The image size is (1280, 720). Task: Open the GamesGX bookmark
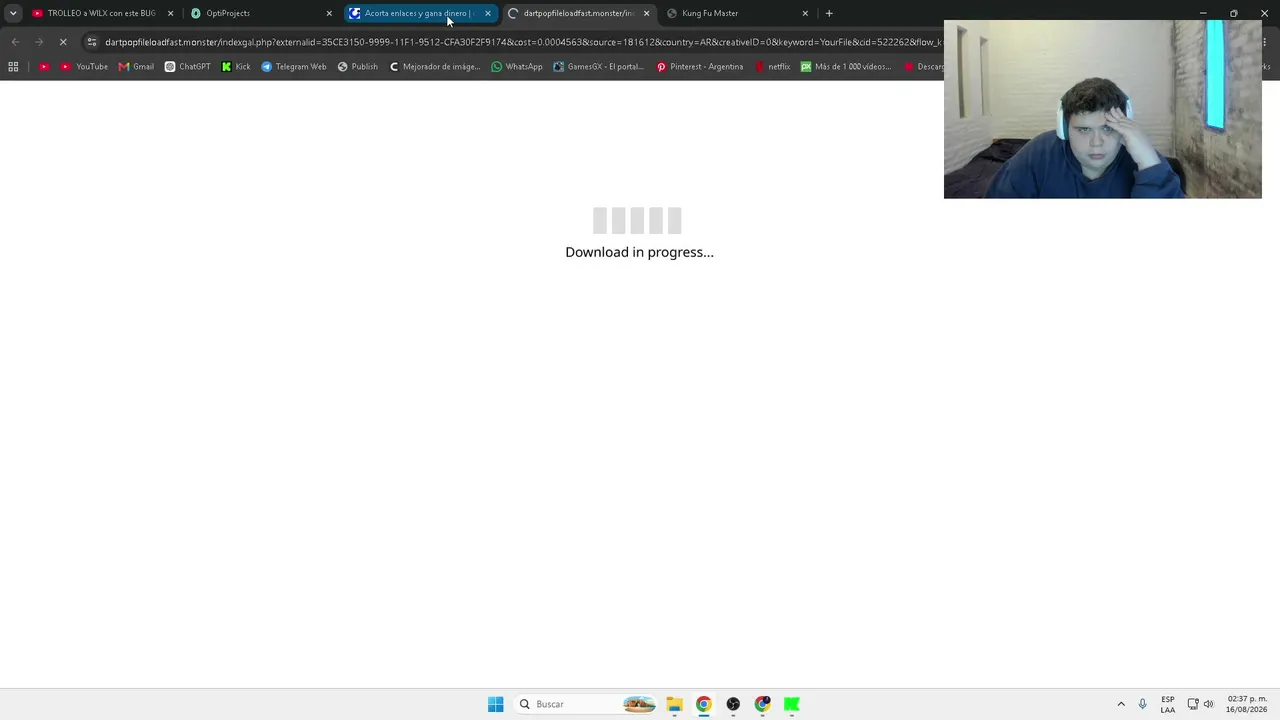pyautogui.click(x=599, y=67)
